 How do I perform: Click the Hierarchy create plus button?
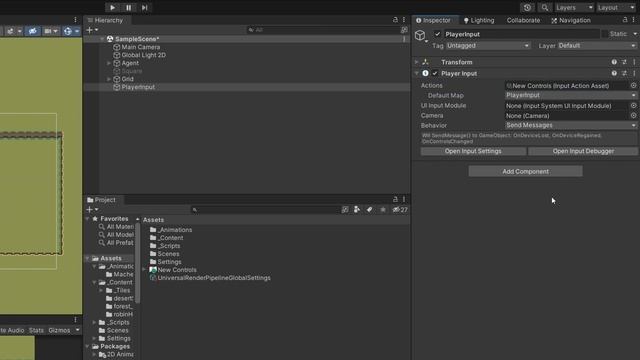pos(92,30)
